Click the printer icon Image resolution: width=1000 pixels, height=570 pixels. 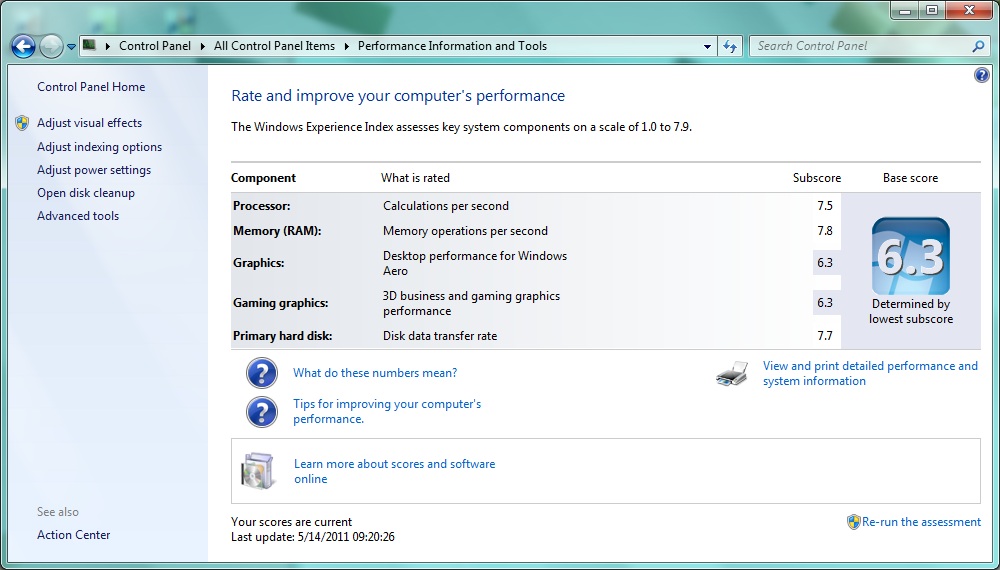[x=732, y=374]
